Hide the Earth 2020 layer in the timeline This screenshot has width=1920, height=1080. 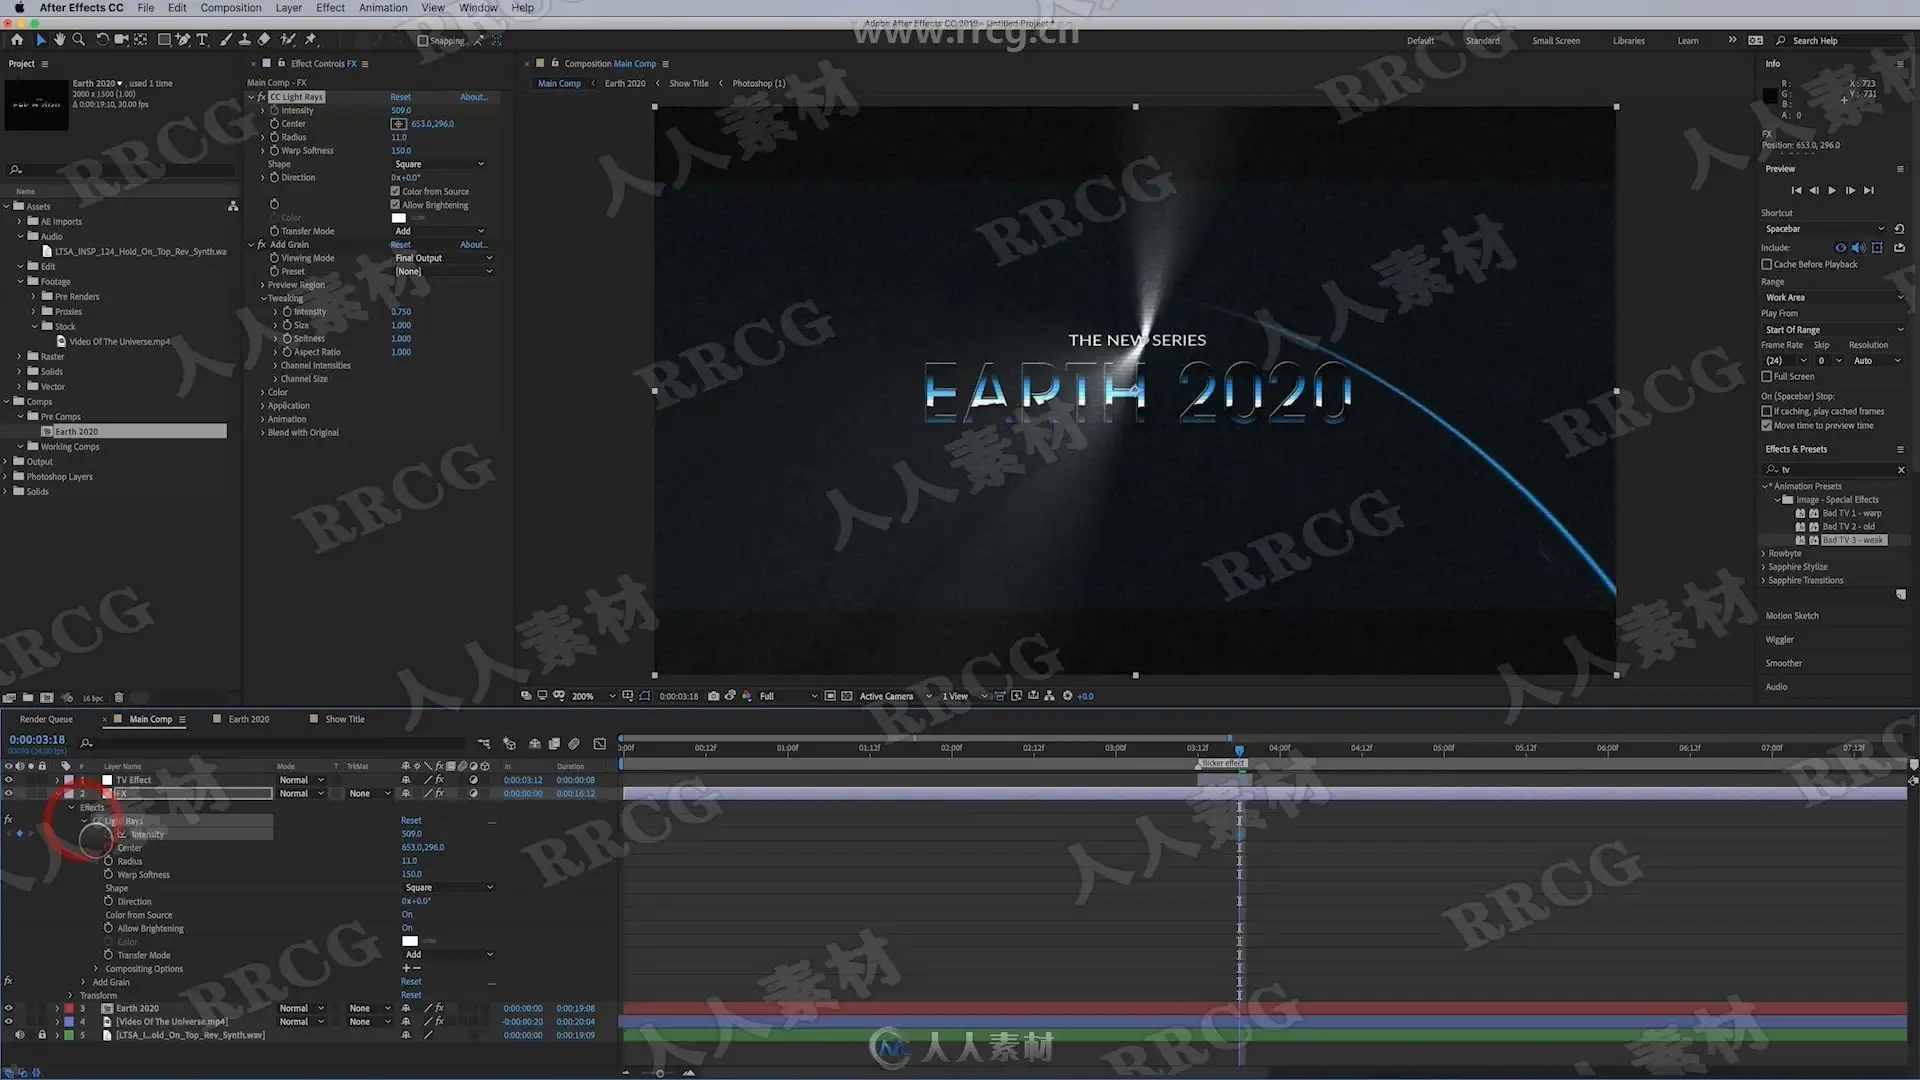[x=9, y=1008]
